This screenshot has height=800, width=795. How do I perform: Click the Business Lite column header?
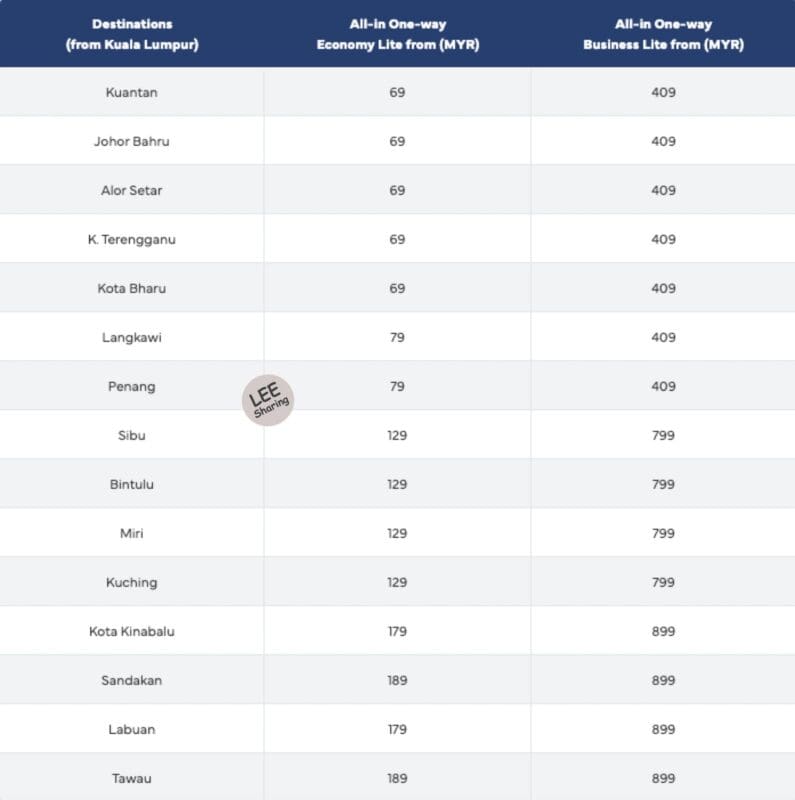tap(663, 34)
